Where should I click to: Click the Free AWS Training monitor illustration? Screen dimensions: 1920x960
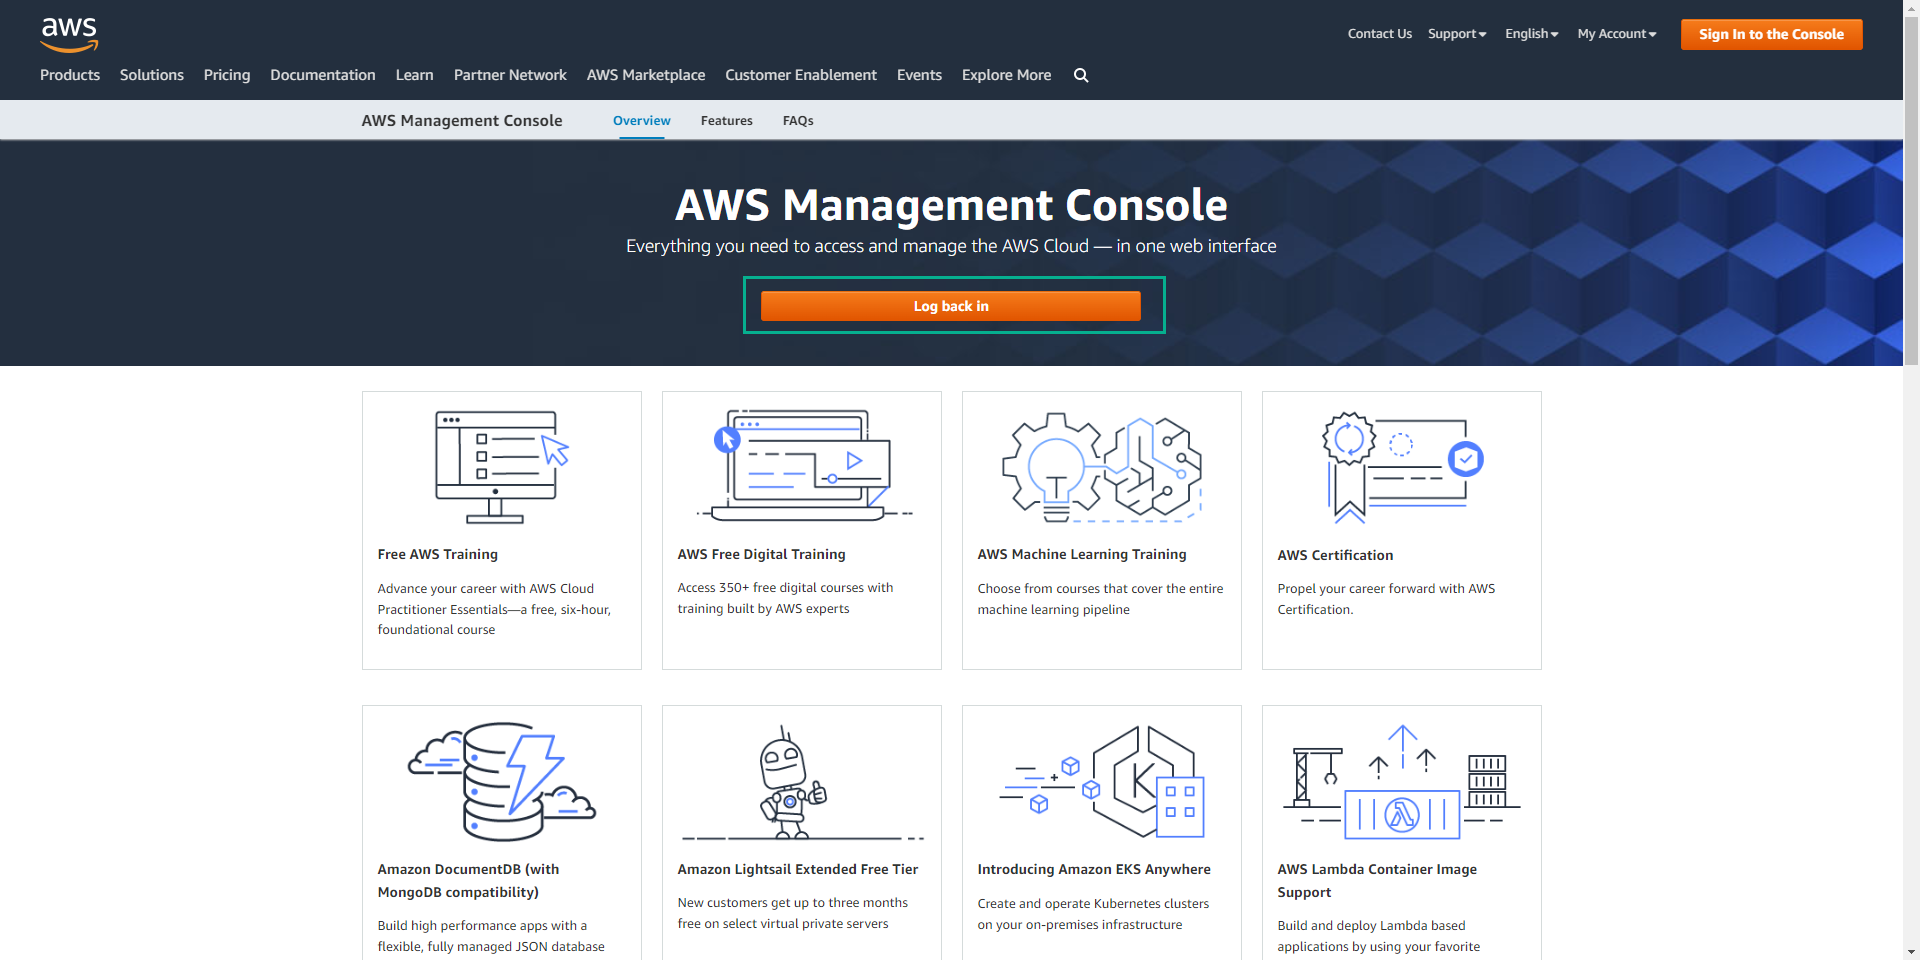click(502, 467)
